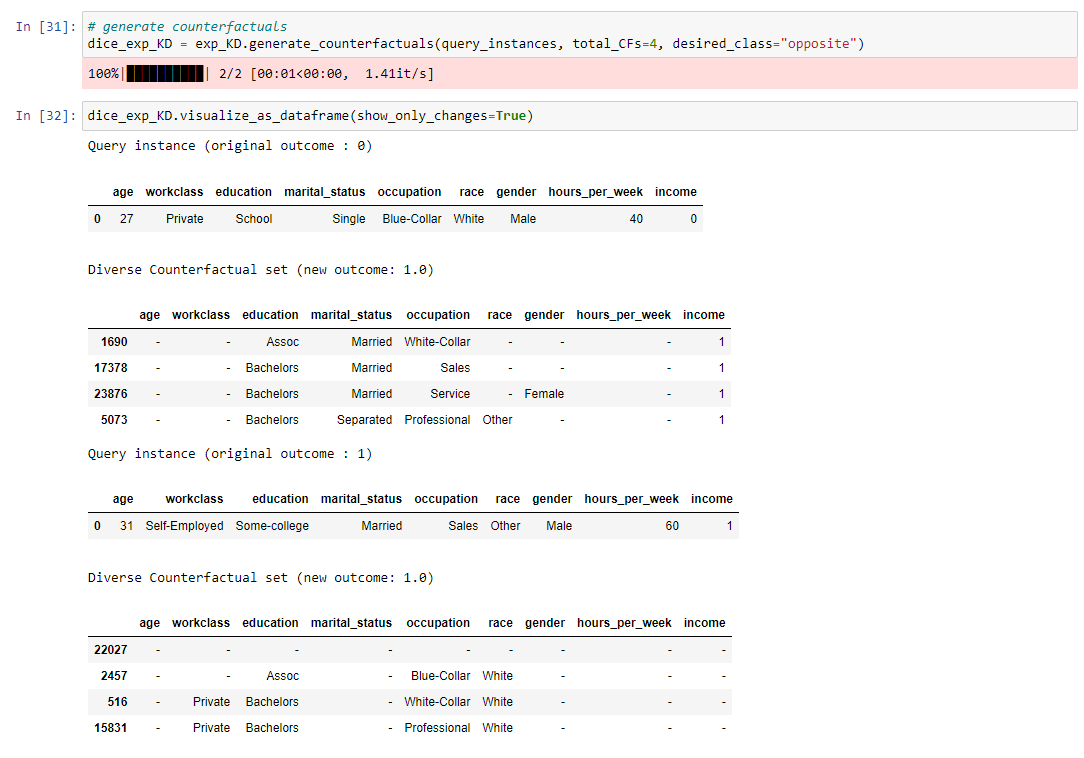Click row index 22027 in bottom table

[112, 649]
